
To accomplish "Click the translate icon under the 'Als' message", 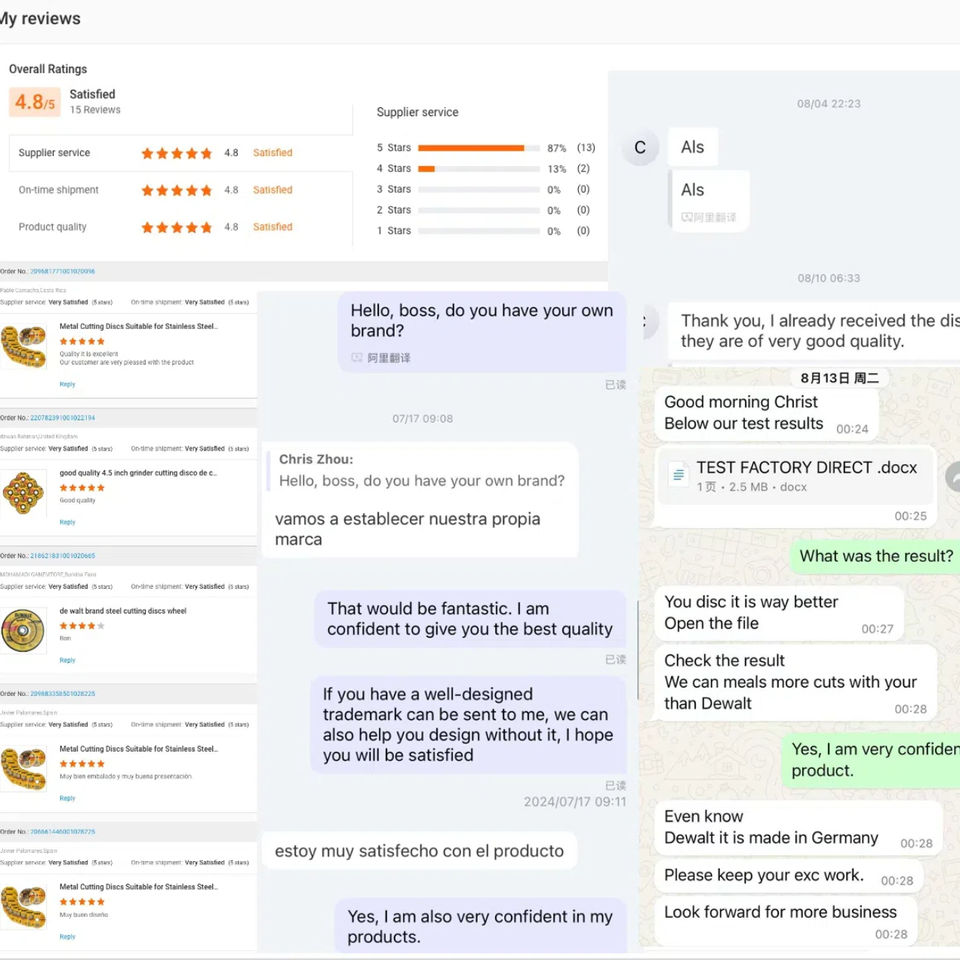I will (688, 217).
